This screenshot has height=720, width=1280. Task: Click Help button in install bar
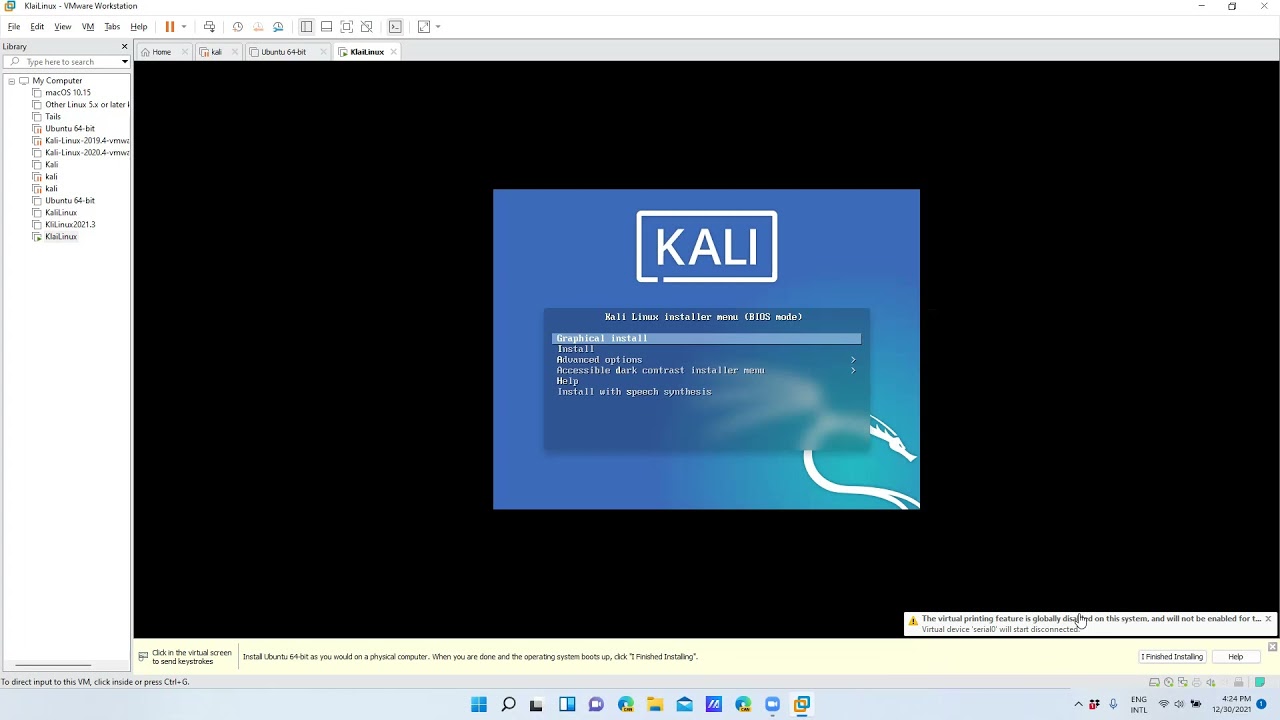1235,657
